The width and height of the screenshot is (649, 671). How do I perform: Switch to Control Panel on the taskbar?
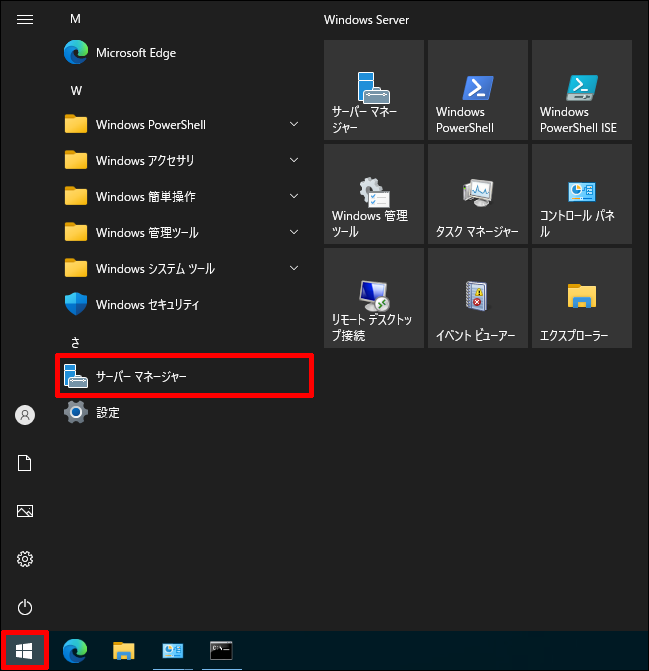coord(172,651)
